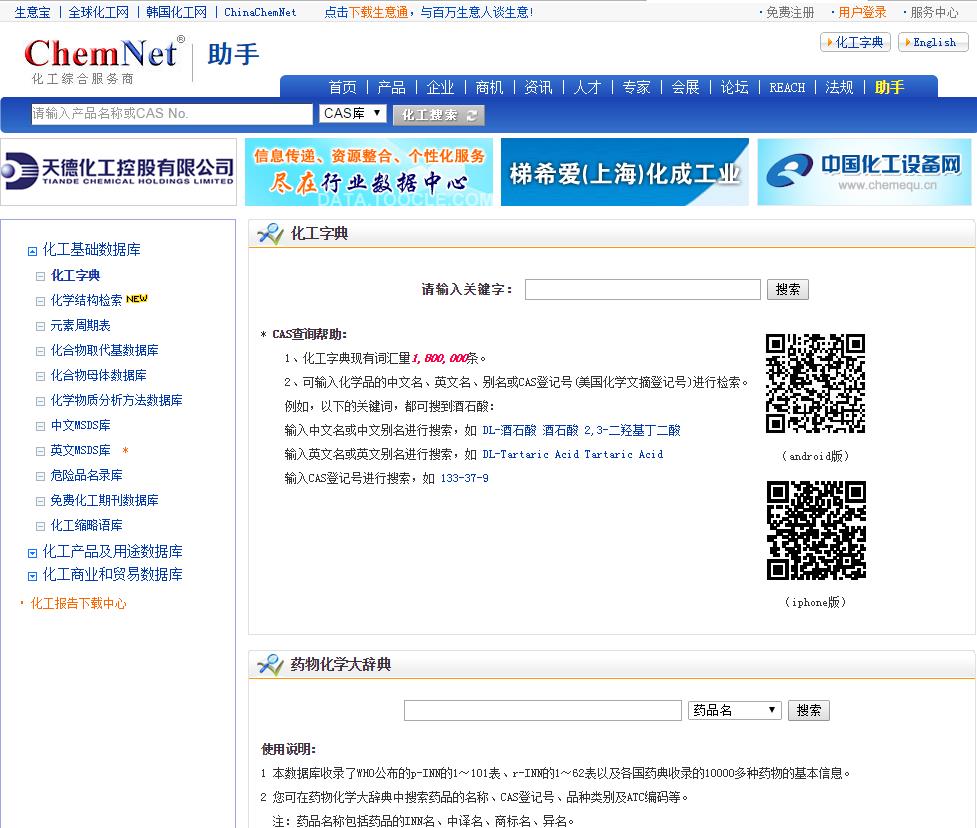Open the 化工字典 button at top right
Screen dimensions: 977x828
pyautogui.click(x=855, y=42)
